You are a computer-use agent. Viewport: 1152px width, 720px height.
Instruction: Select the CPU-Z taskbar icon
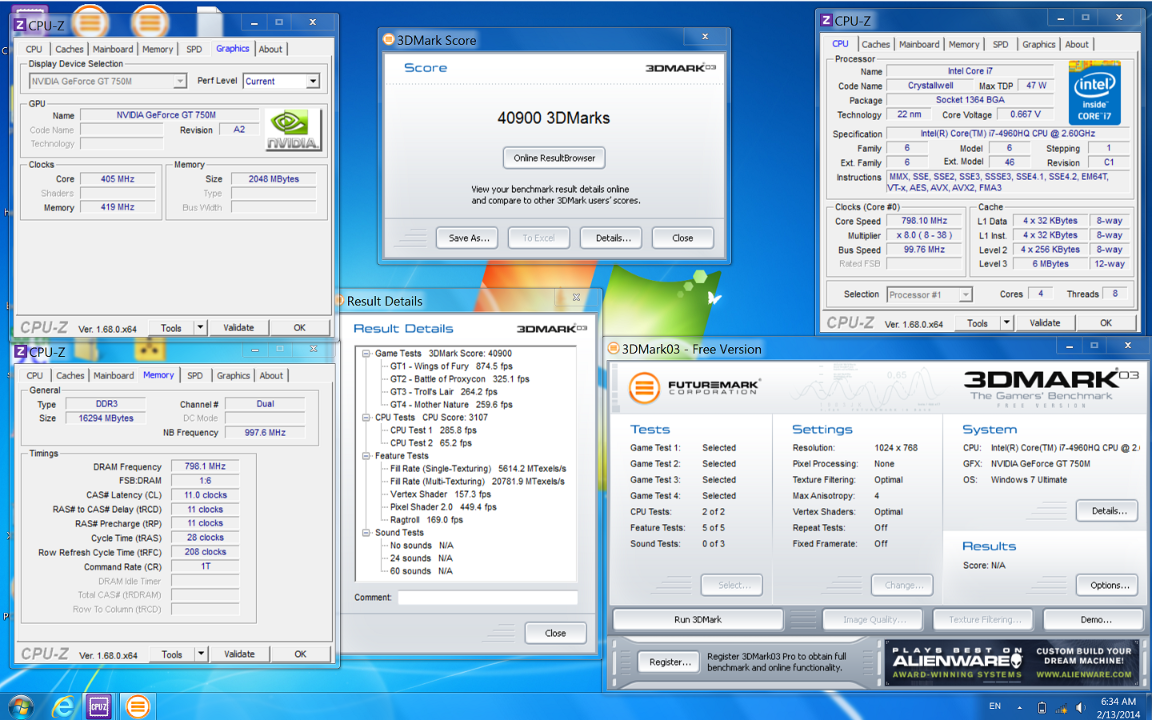click(99, 707)
